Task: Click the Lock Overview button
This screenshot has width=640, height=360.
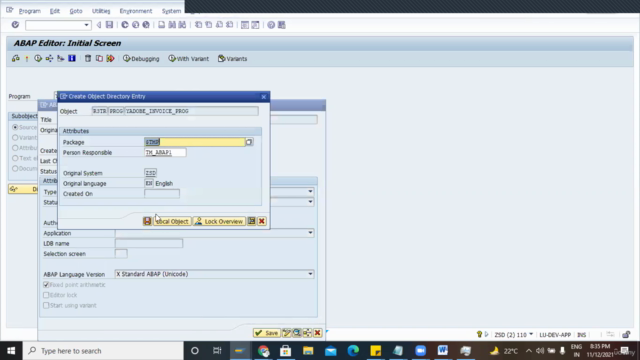Action: (x=219, y=221)
